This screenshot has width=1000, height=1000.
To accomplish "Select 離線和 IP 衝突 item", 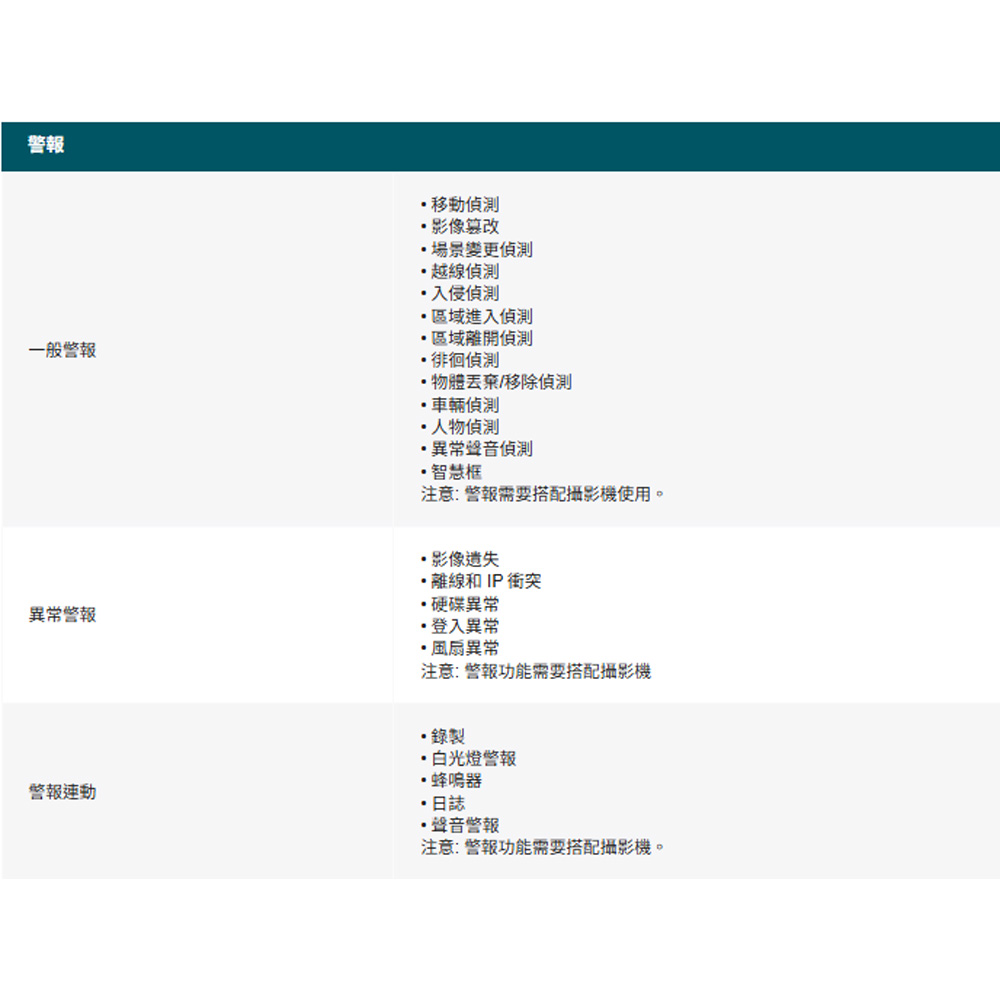I will point(486,581).
